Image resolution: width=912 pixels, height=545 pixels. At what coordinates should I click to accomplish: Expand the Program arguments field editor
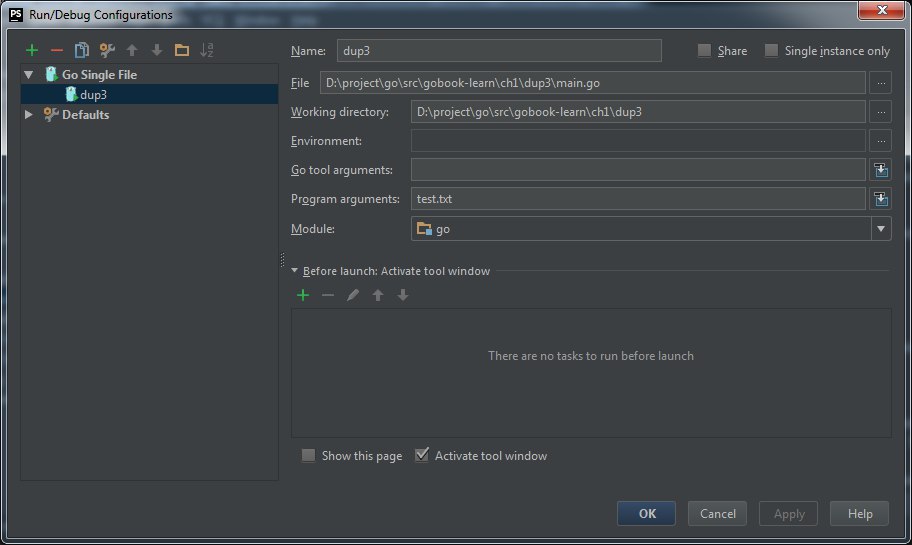coord(880,199)
